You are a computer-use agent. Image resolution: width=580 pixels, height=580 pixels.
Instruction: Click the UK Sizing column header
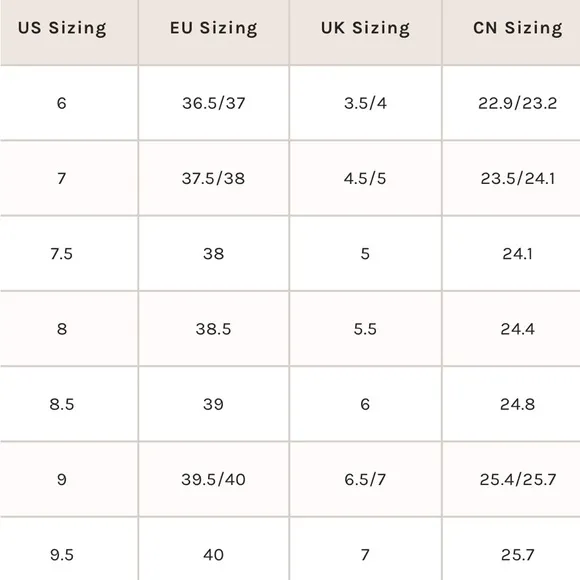pos(365,32)
